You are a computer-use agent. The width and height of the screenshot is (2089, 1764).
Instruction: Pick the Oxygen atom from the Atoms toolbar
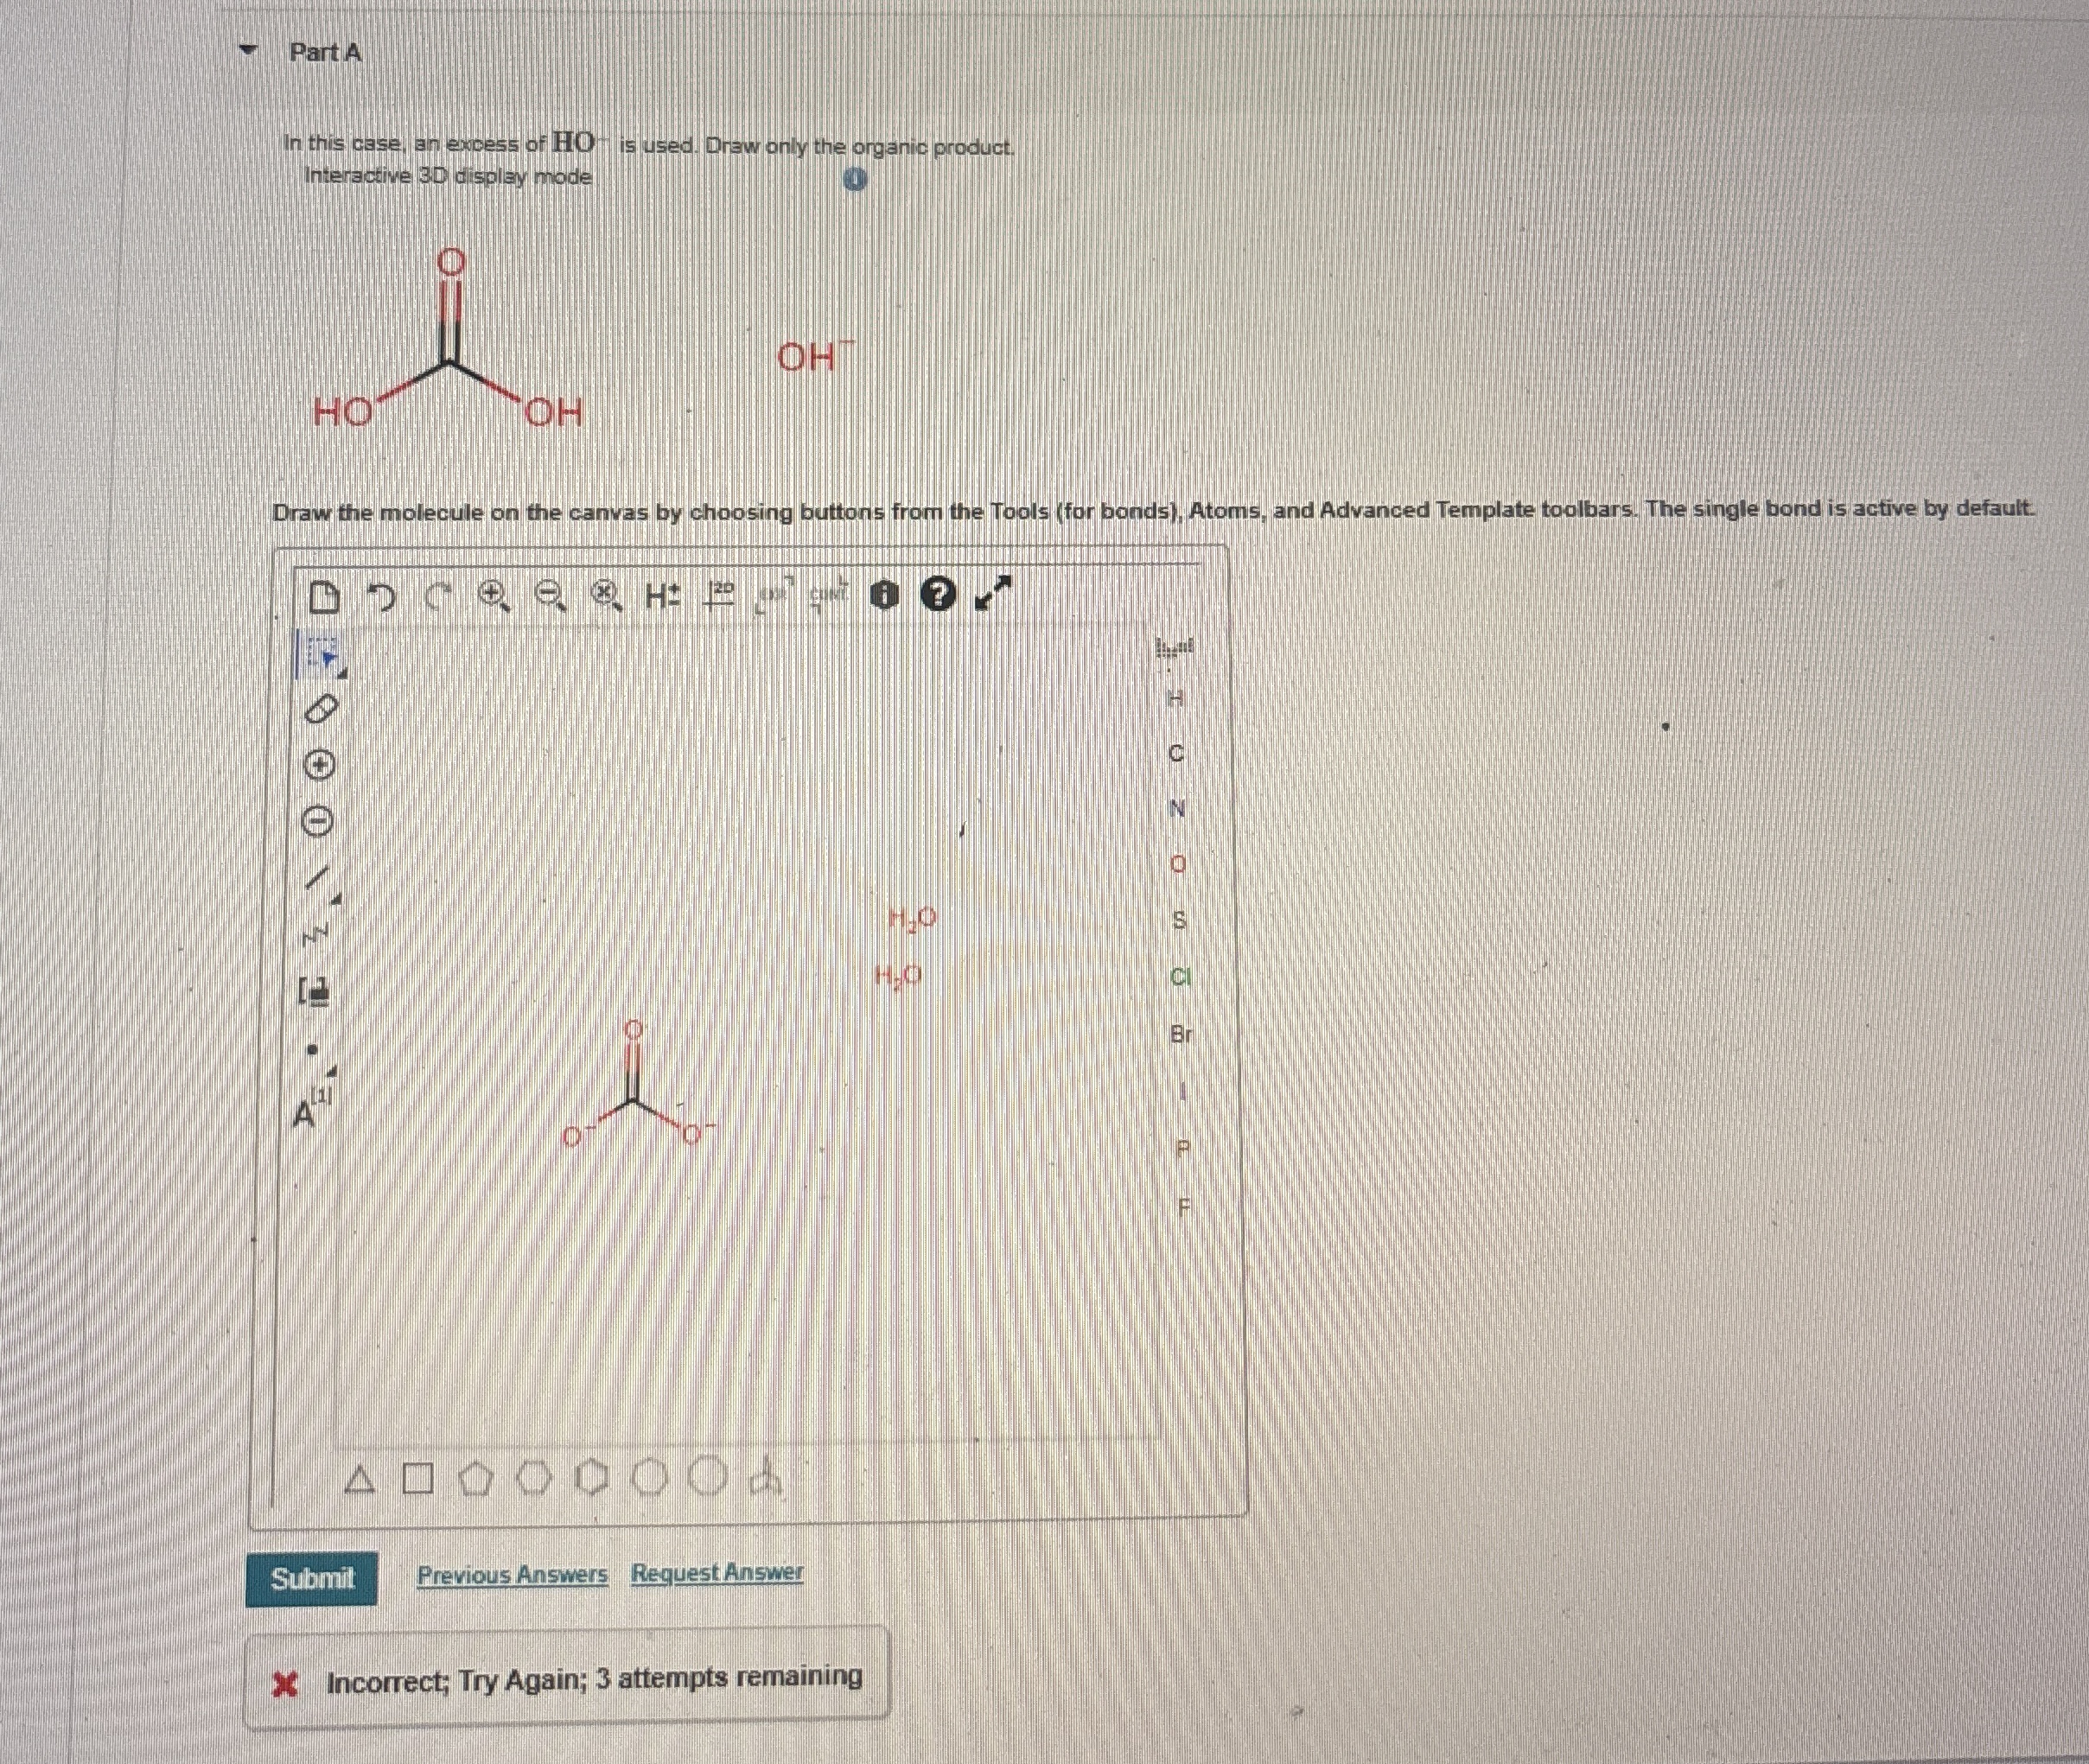pos(1178,864)
